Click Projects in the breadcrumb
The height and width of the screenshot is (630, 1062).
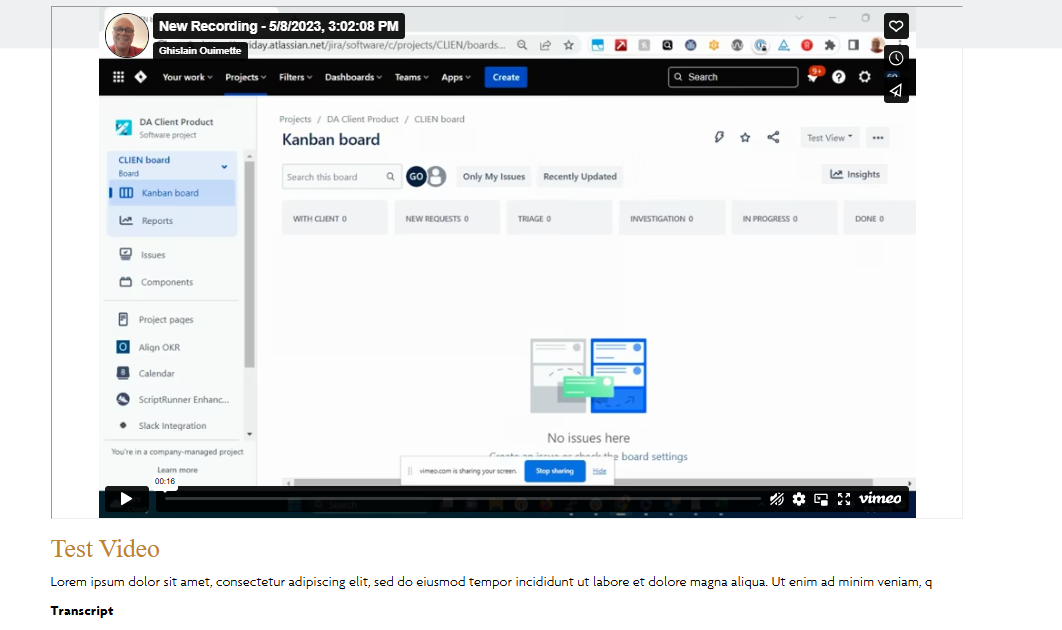(x=295, y=119)
